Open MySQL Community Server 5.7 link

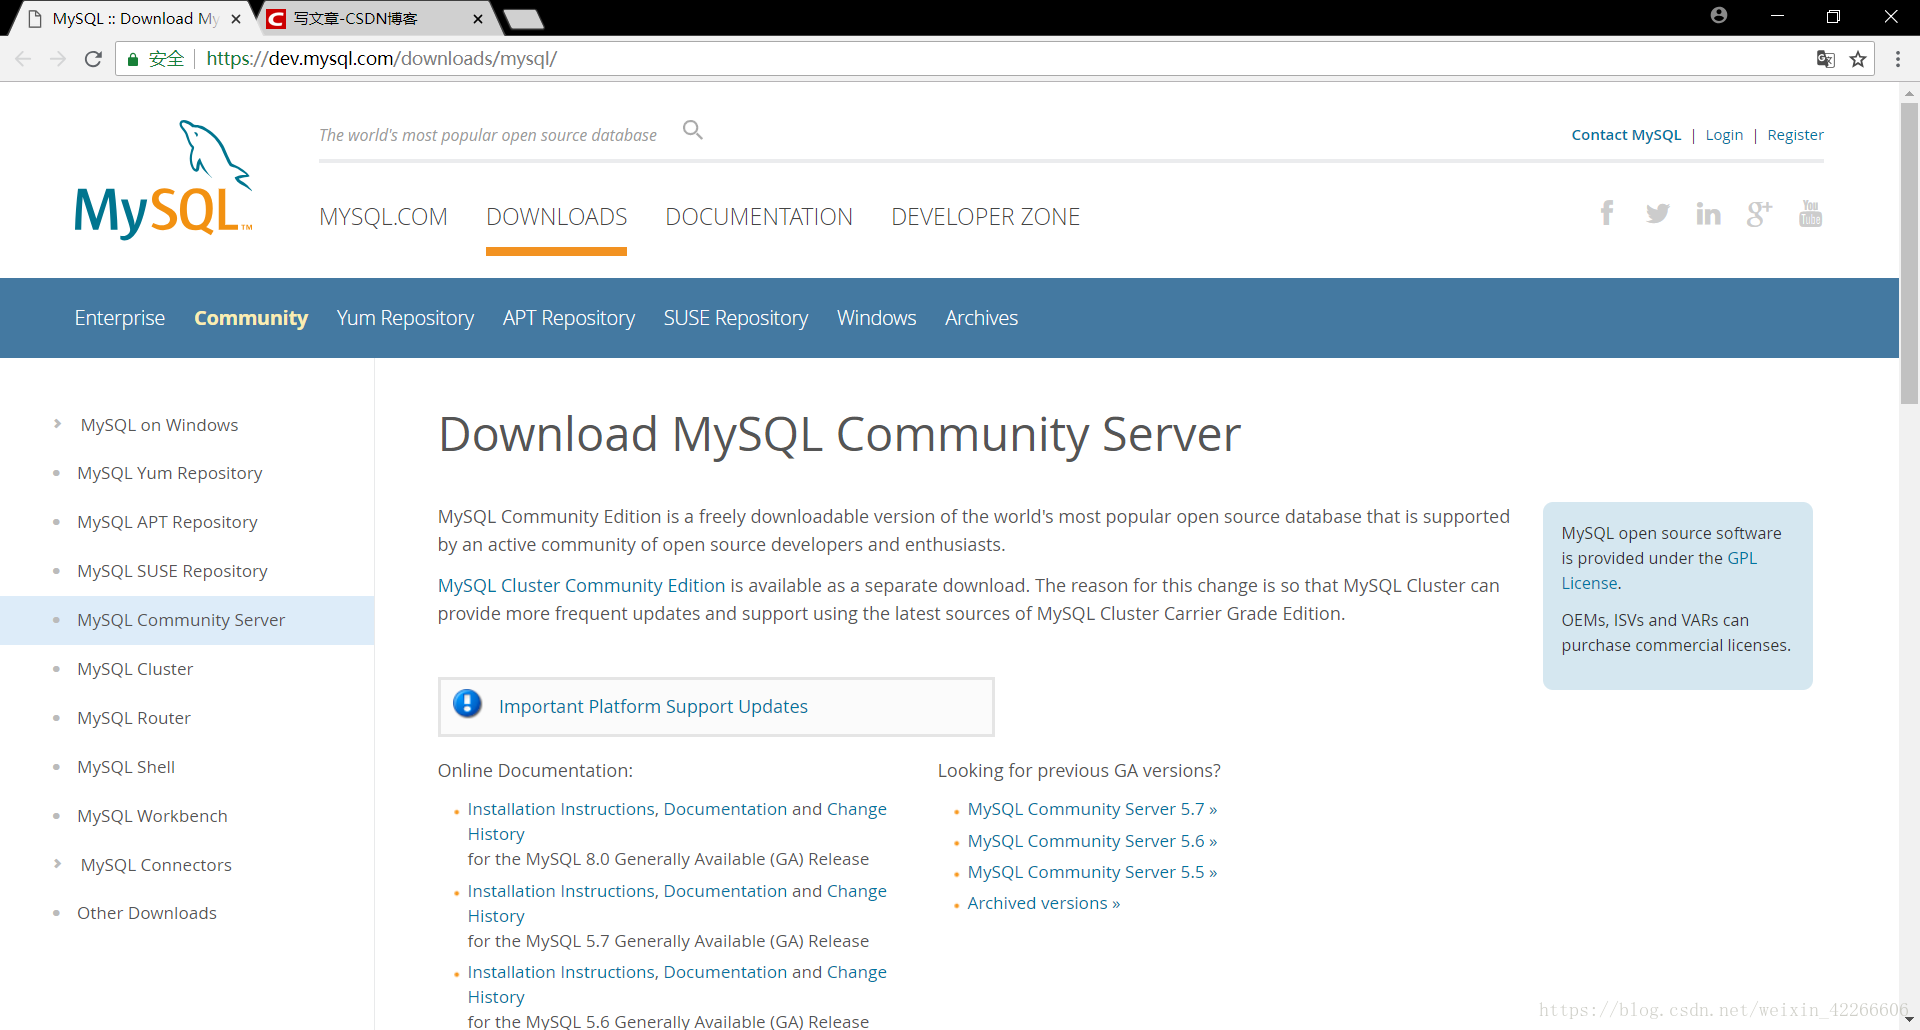pos(1092,809)
